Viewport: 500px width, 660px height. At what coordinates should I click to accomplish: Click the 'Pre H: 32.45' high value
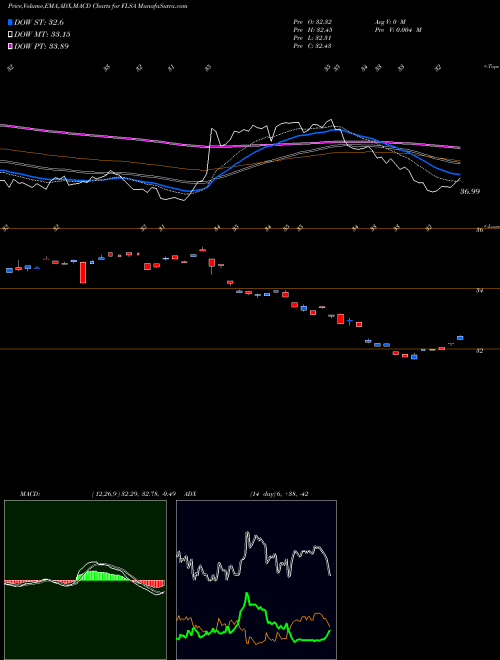[313, 30]
